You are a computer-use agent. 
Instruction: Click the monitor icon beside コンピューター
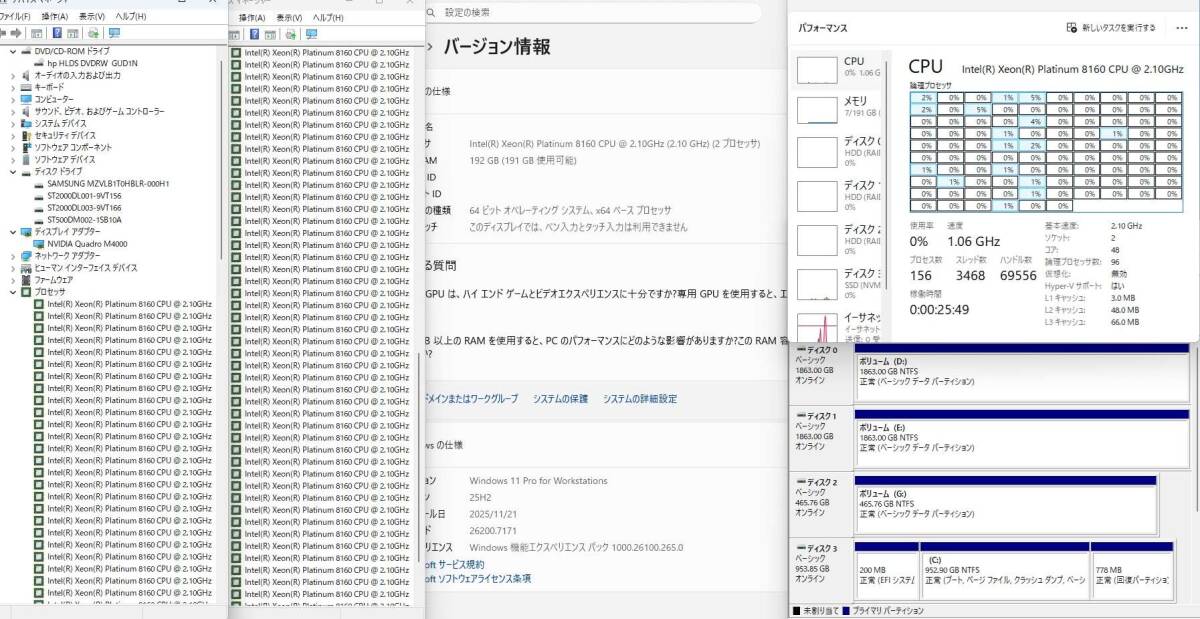26,99
